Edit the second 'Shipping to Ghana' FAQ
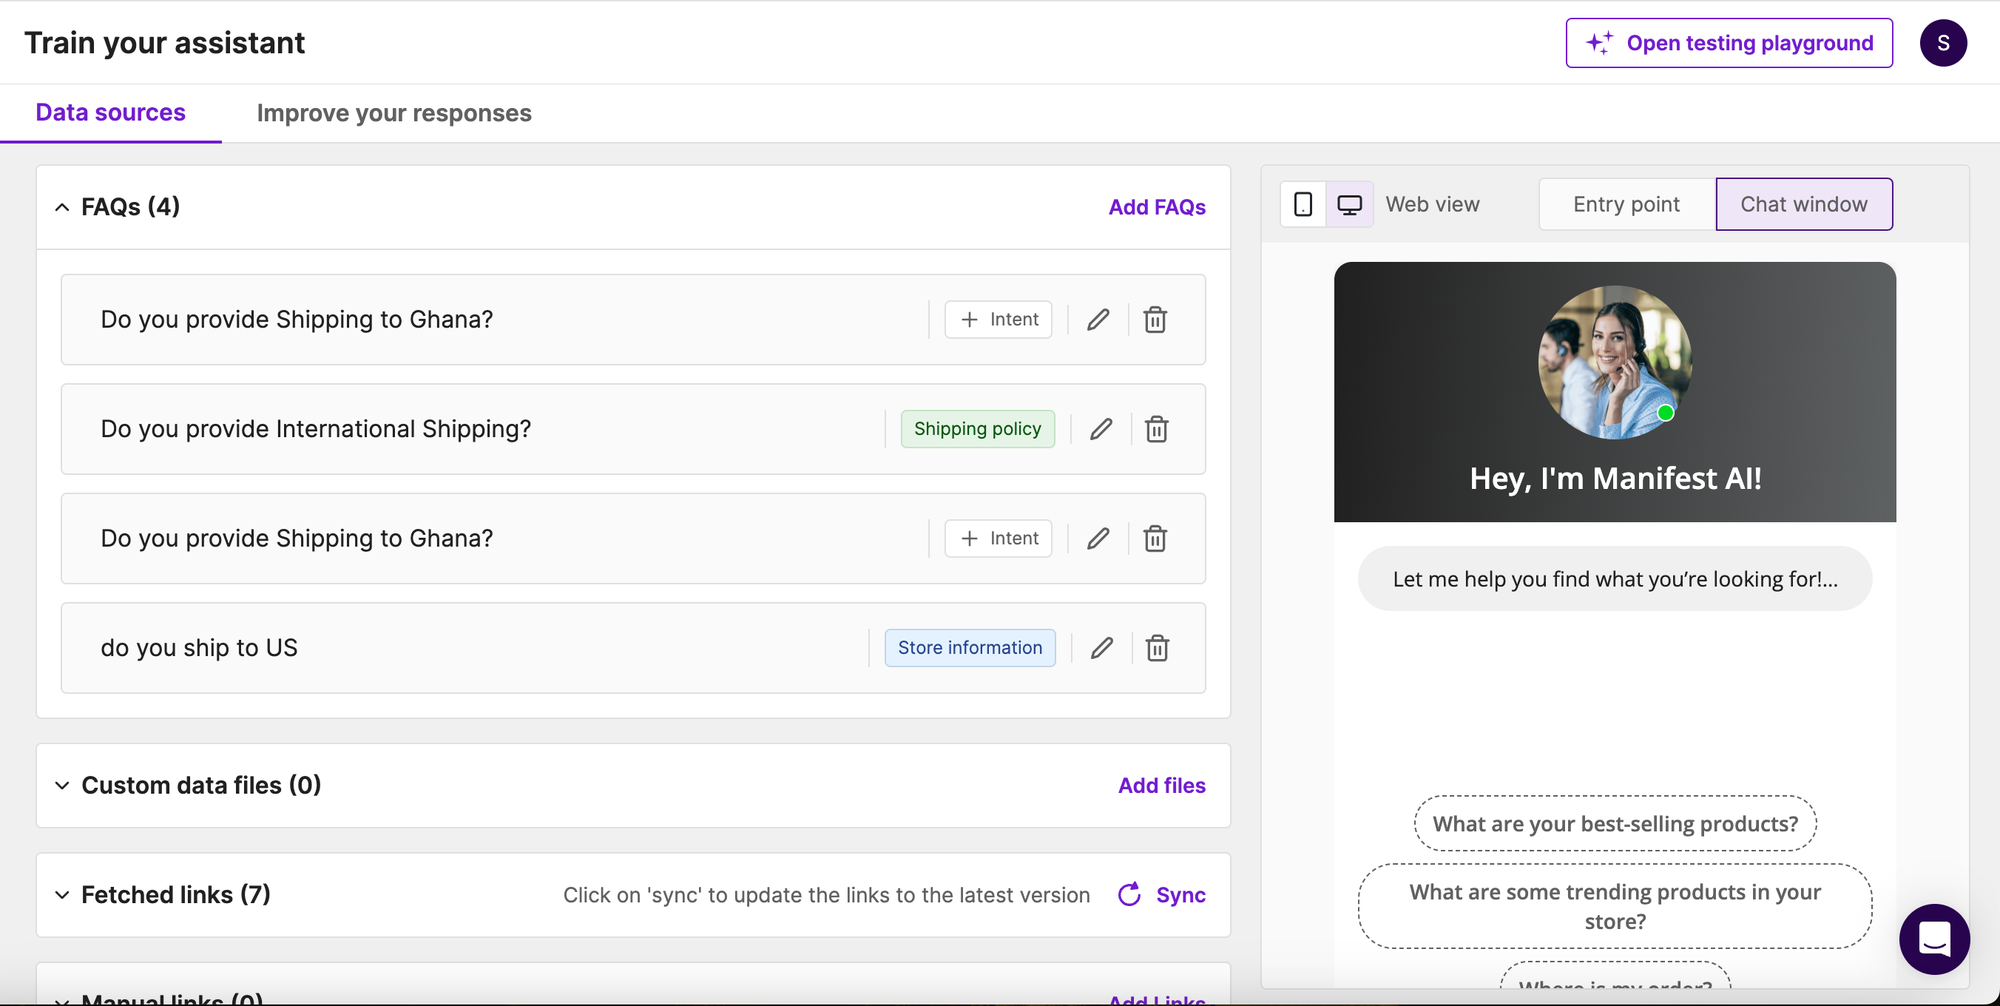2000x1006 pixels. (1098, 539)
